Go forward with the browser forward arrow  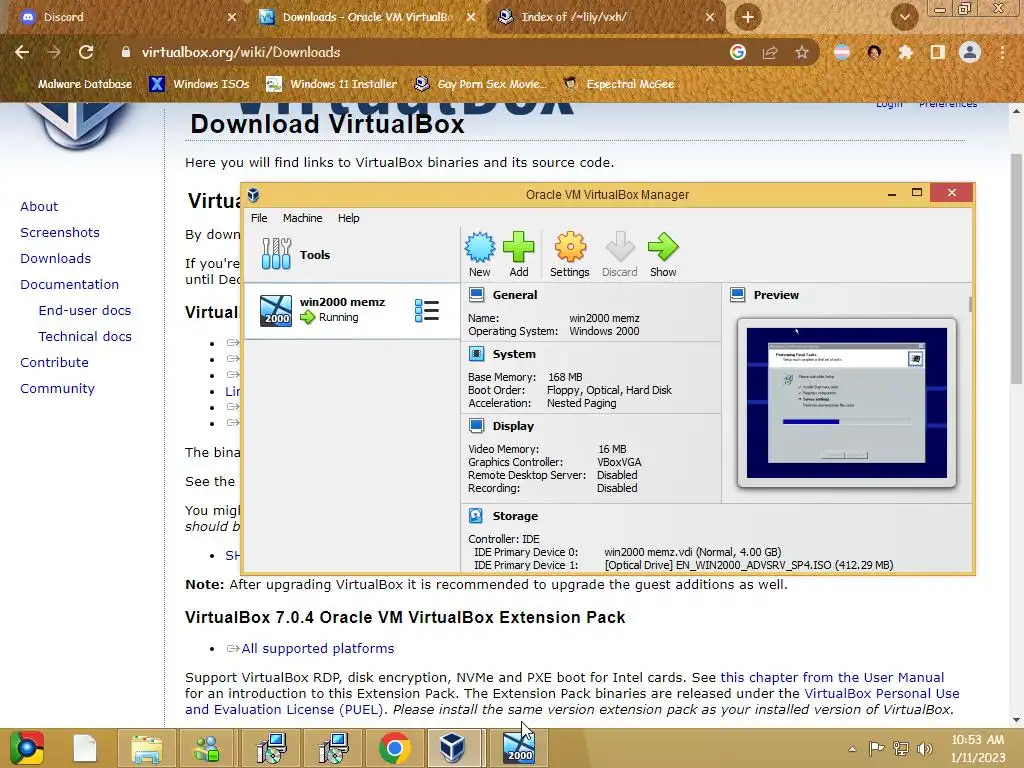[54, 52]
